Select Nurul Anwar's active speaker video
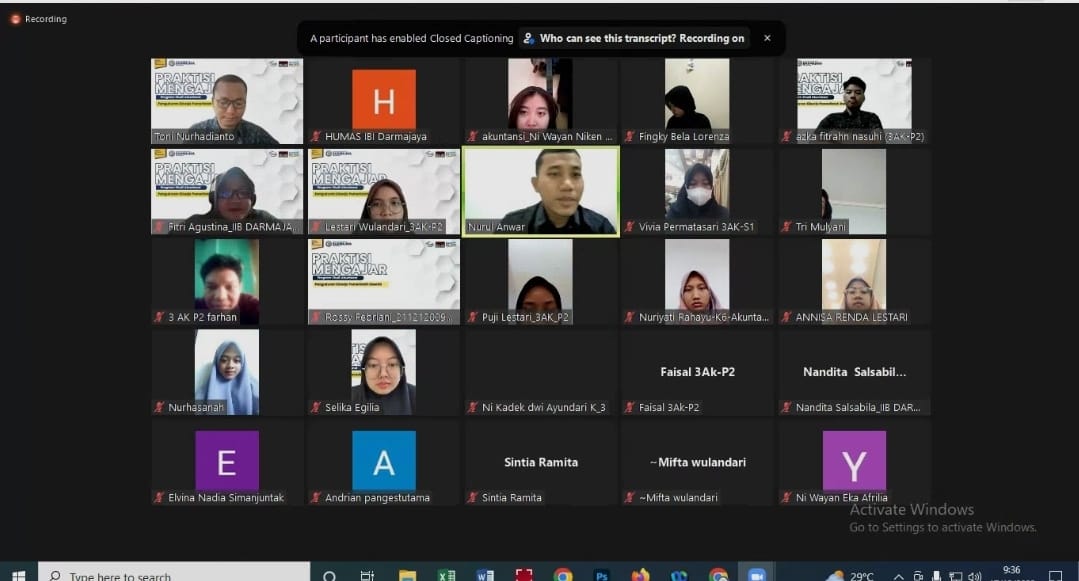The image size is (1079, 581). tap(540, 191)
